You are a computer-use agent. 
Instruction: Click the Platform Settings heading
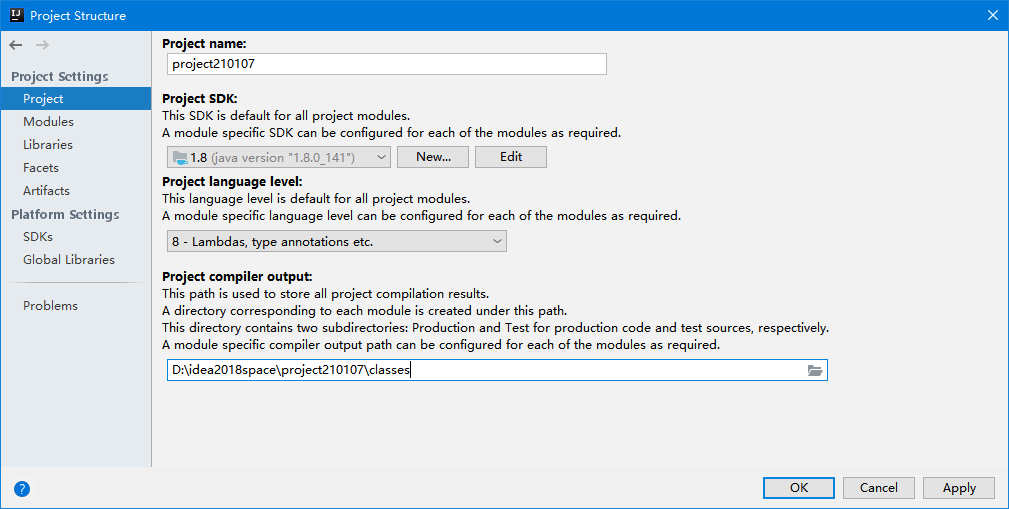65,214
